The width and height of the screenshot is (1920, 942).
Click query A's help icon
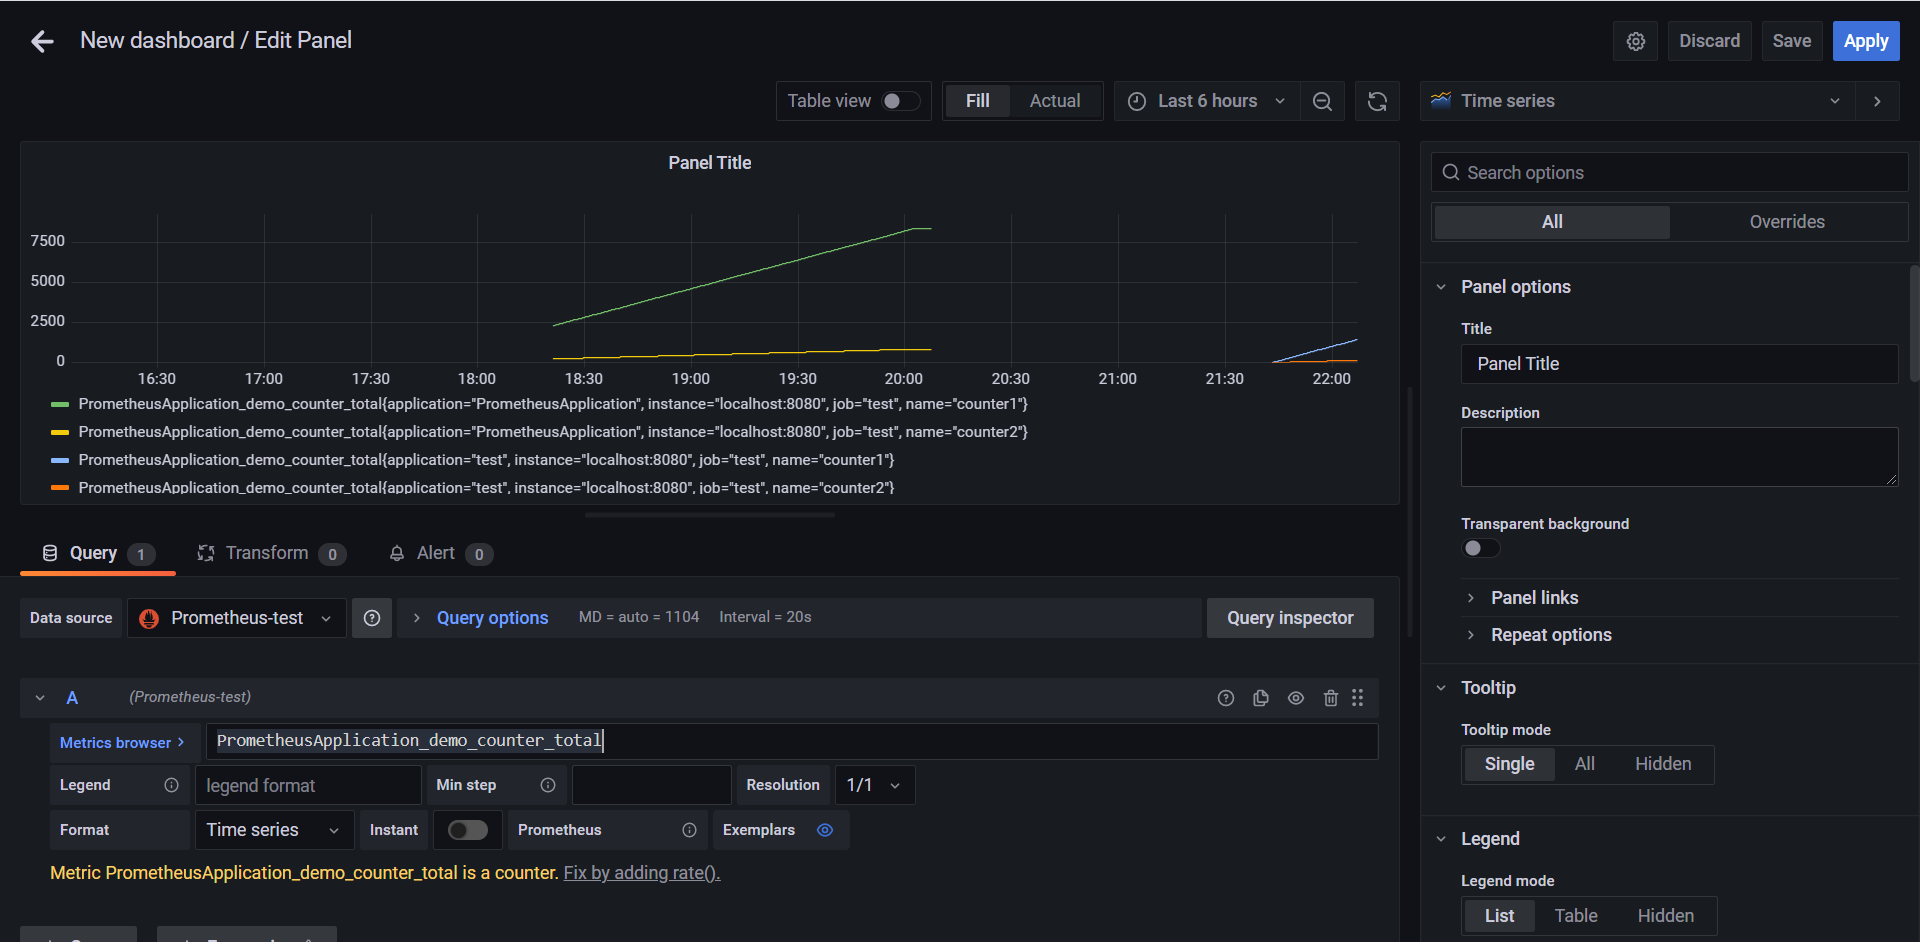point(1226,698)
